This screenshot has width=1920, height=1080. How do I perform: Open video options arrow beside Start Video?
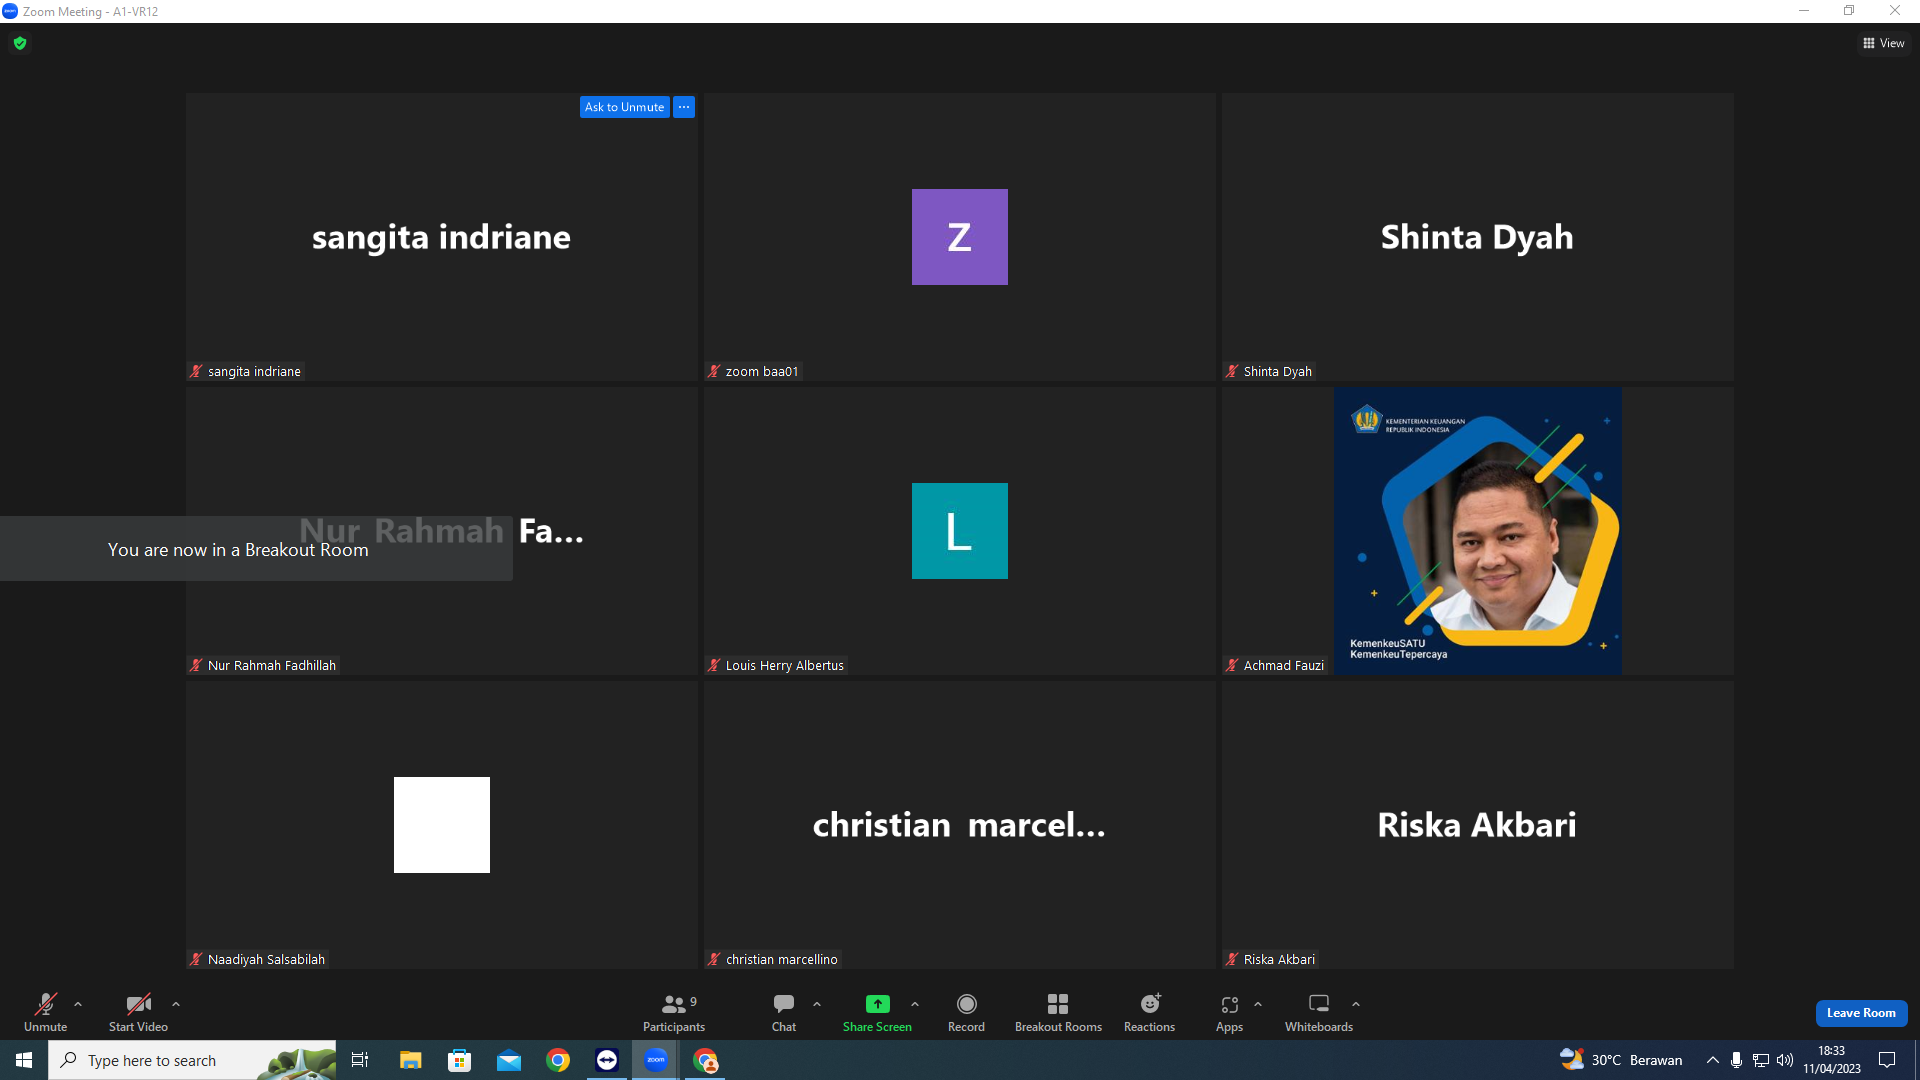point(176,1004)
